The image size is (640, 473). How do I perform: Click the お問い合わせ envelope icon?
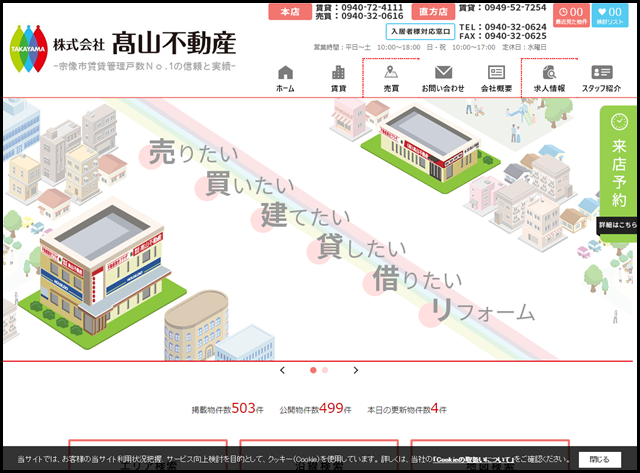443,72
